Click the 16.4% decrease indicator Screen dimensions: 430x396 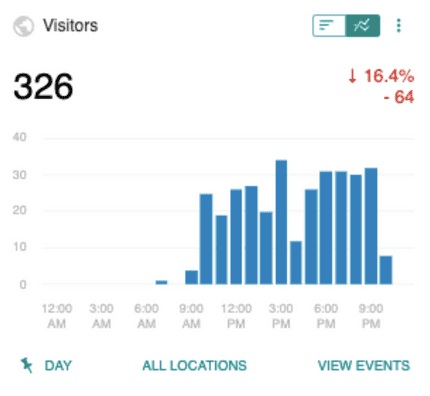point(381,76)
